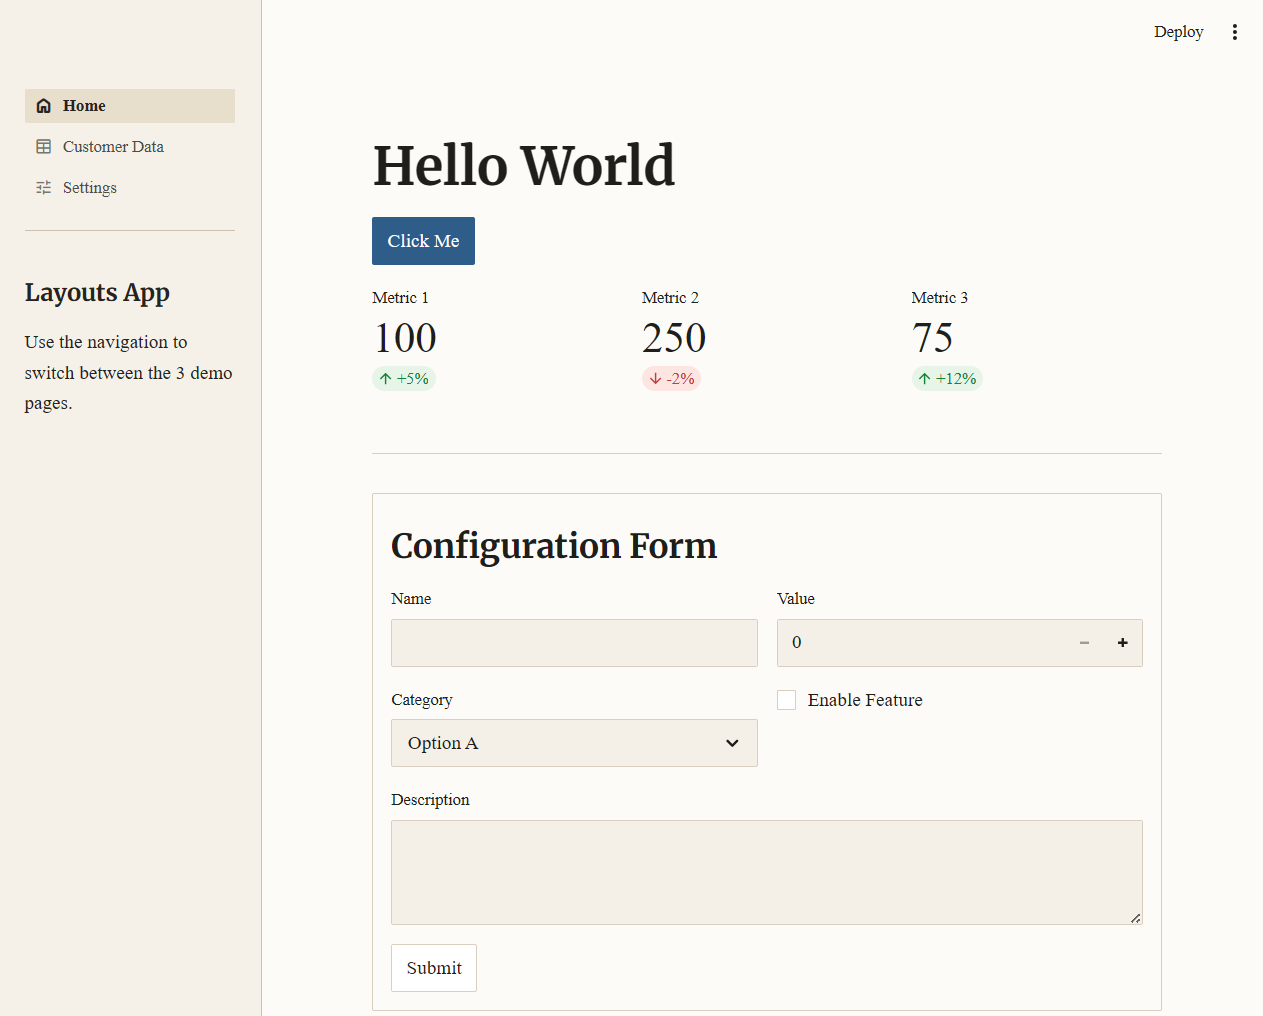Click the Metric 3 +12% delta badge
The image size is (1263, 1016).
coord(947,379)
